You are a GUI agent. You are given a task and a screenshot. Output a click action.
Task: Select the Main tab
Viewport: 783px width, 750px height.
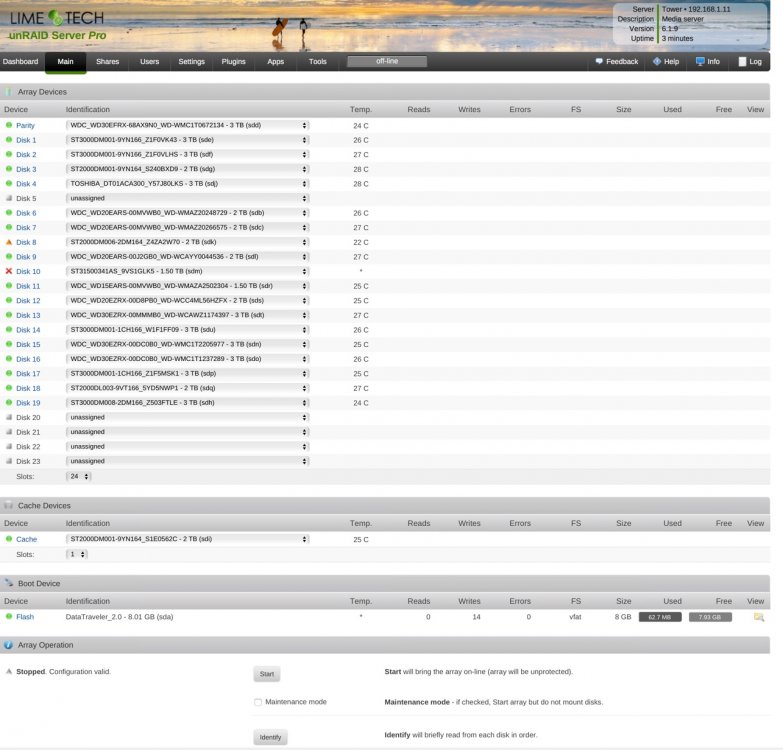[65, 62]
